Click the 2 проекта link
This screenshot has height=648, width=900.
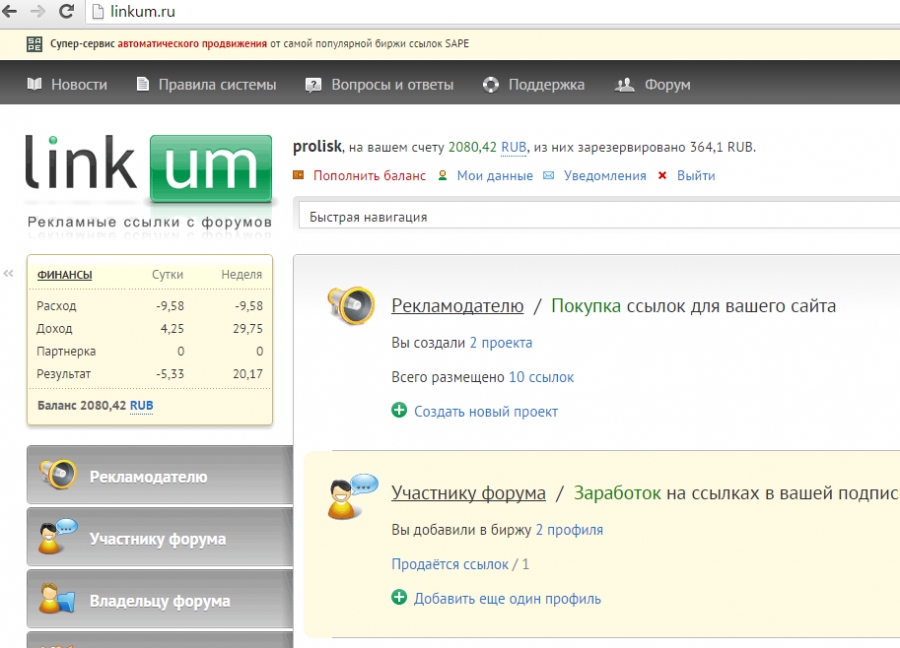(501, 342)
